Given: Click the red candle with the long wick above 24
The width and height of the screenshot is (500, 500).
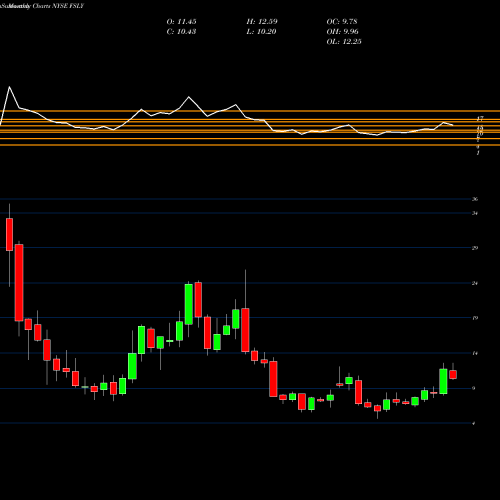Looking at the screenshot, I should 245,330.
